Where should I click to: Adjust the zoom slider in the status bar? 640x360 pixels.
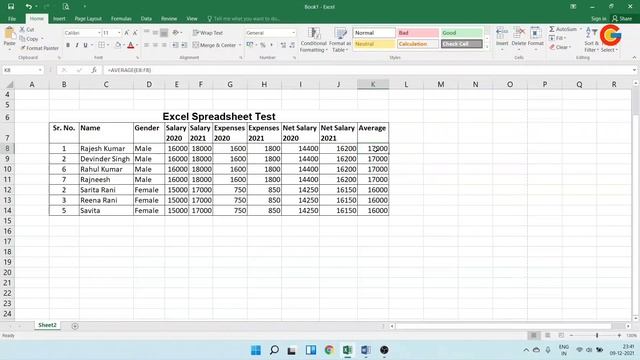[x=597, y=335]
